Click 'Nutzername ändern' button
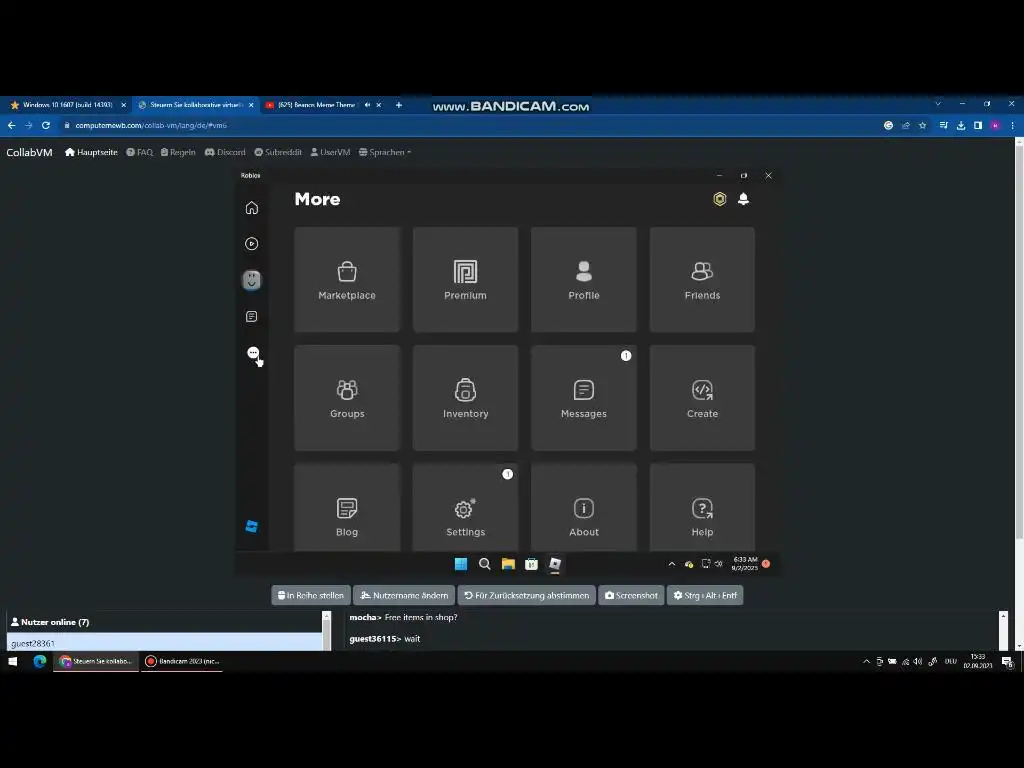The image size is (1024, 768). click(404, 596)
